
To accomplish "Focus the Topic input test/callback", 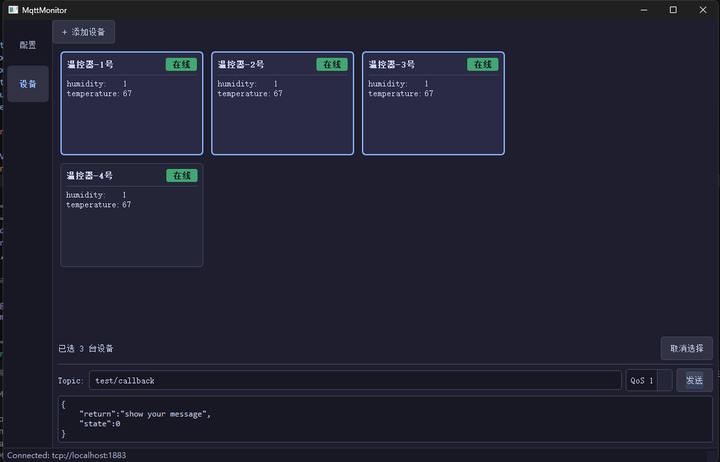I will click(355, 380).
